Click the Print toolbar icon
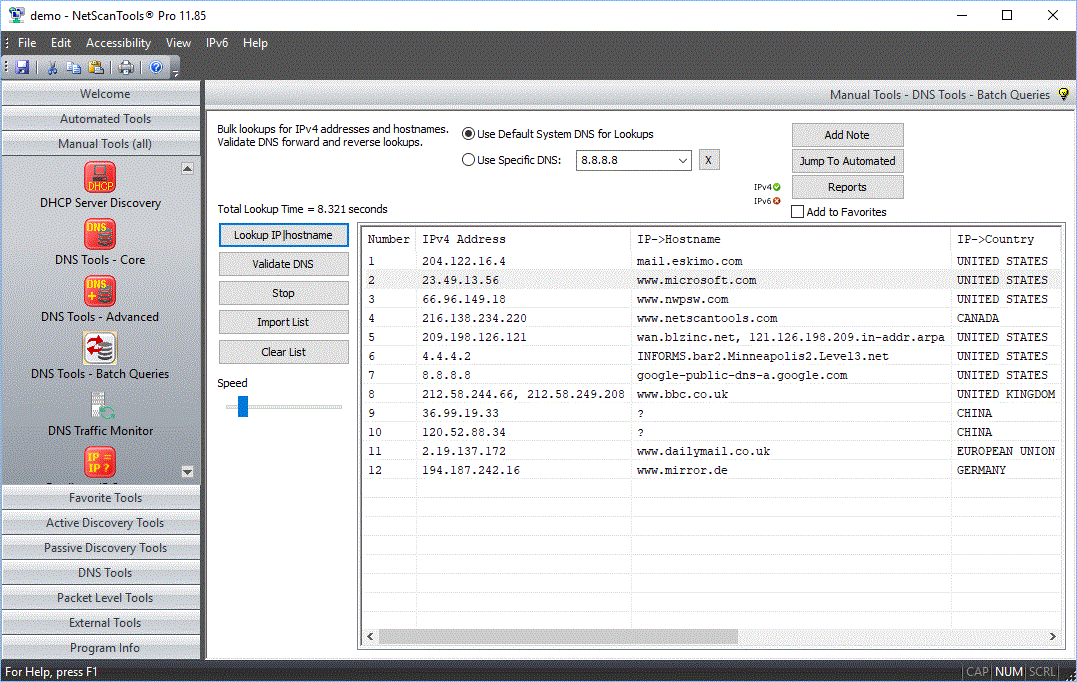This screenshot has width=1077, height=682. tap(126, 67)
